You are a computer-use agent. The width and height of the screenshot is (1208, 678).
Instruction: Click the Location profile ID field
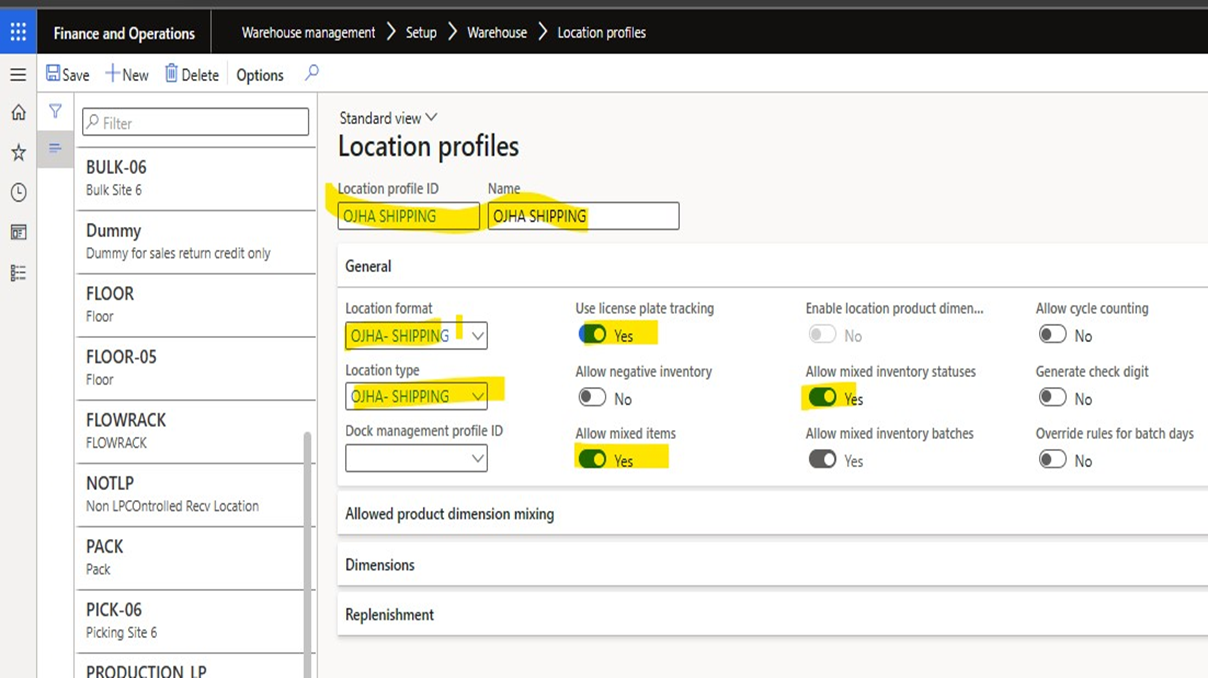click(409, 216)
